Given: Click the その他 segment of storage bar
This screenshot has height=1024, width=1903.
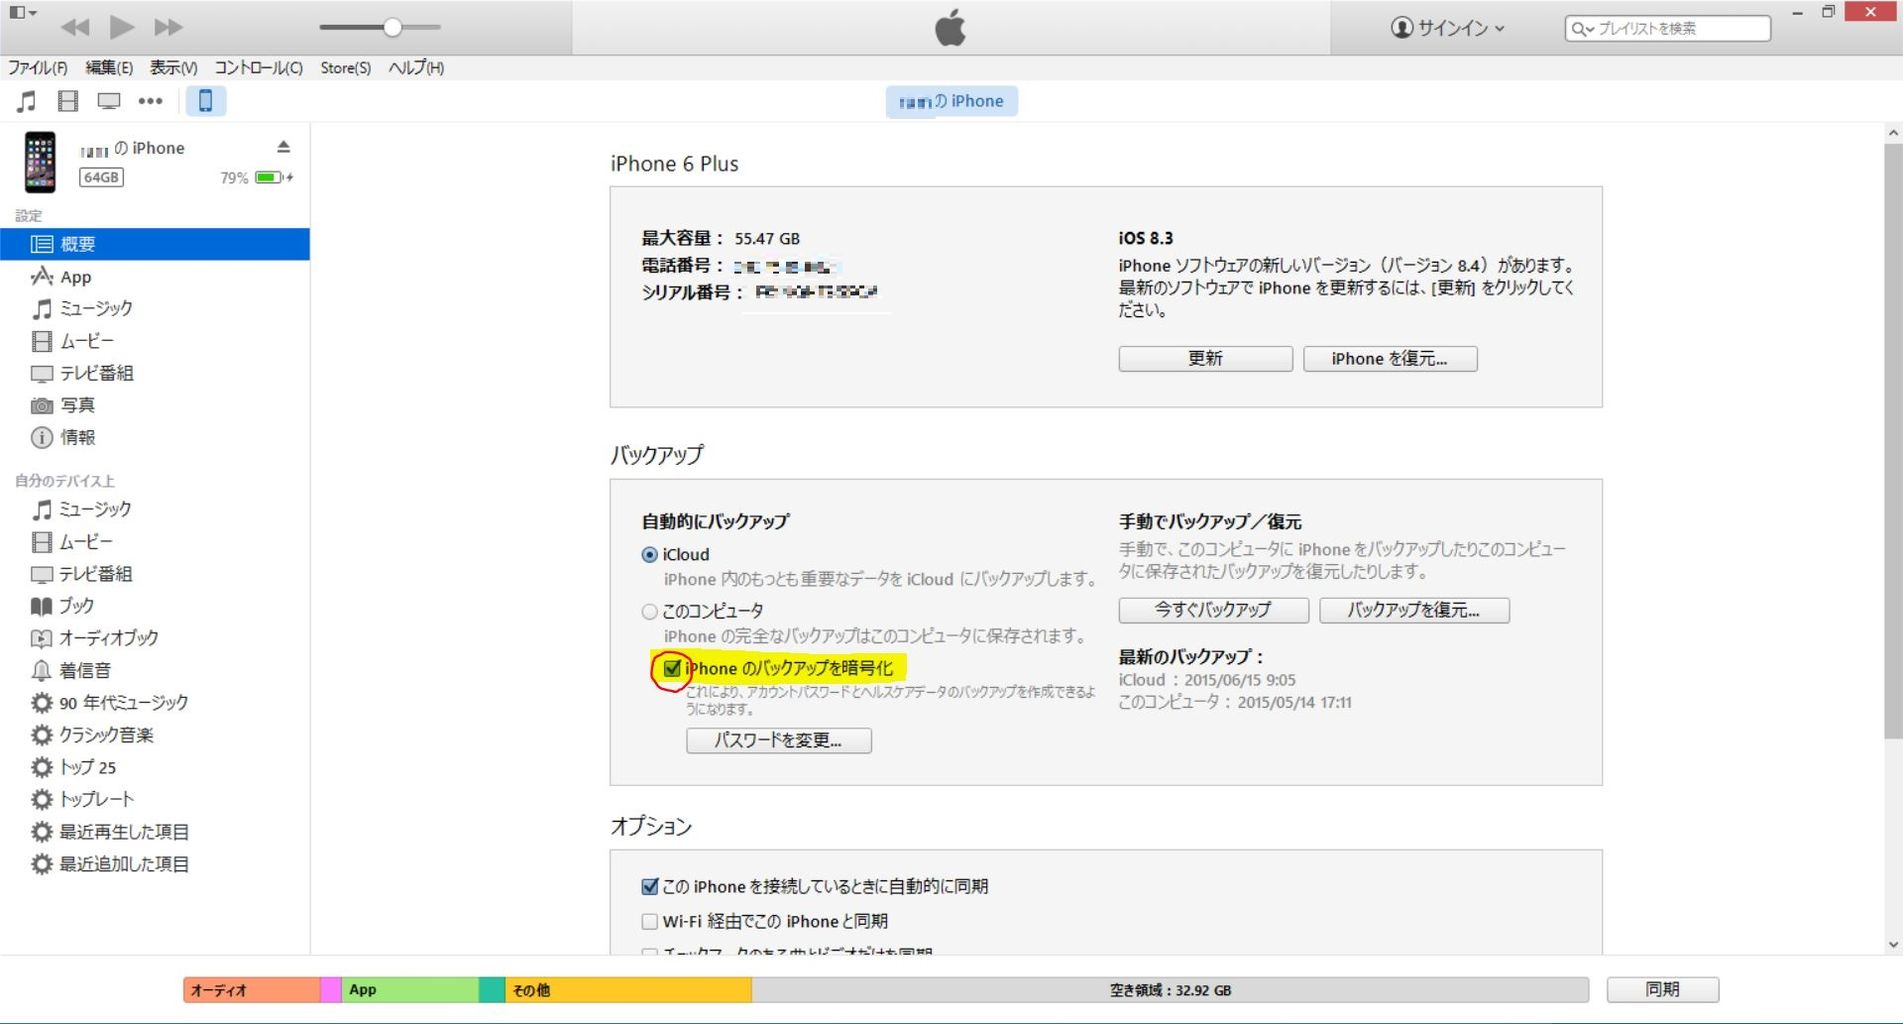Looking at the screenshot, I should click(628, 990).
